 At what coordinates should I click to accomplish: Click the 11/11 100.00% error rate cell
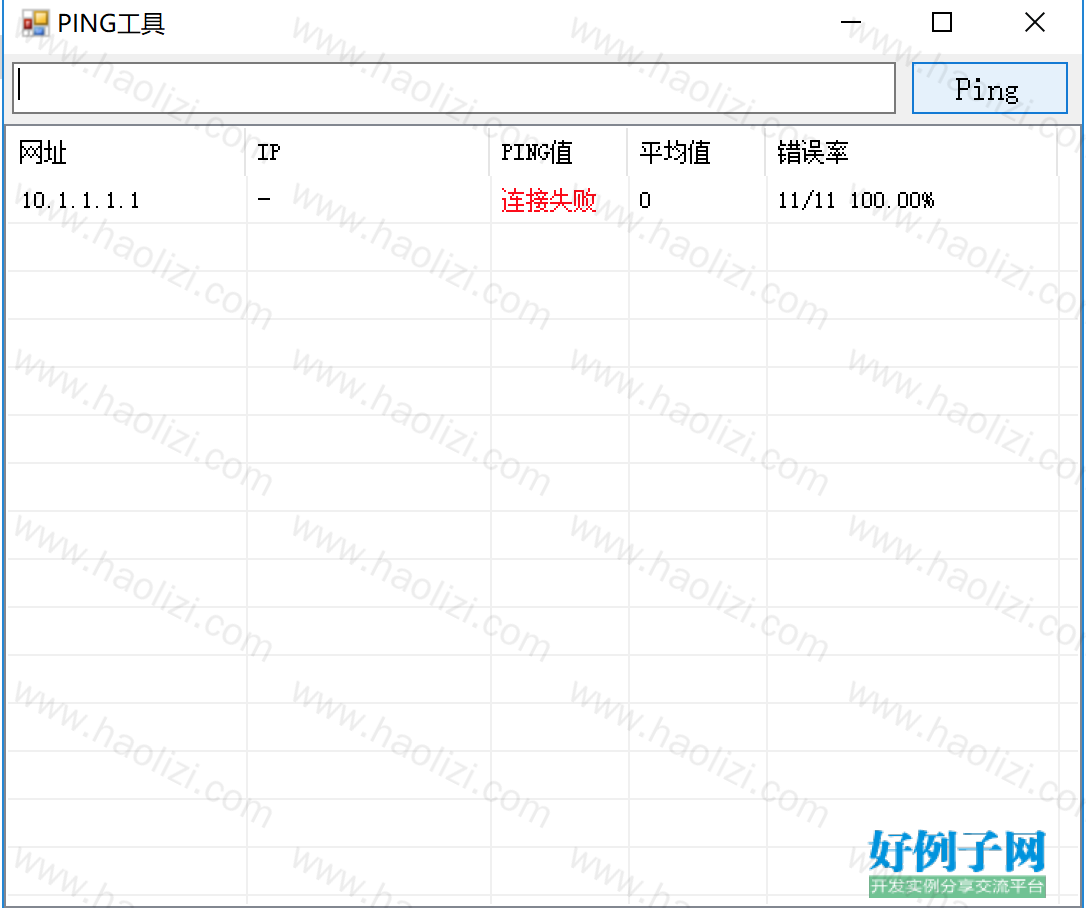pos(855,200)
